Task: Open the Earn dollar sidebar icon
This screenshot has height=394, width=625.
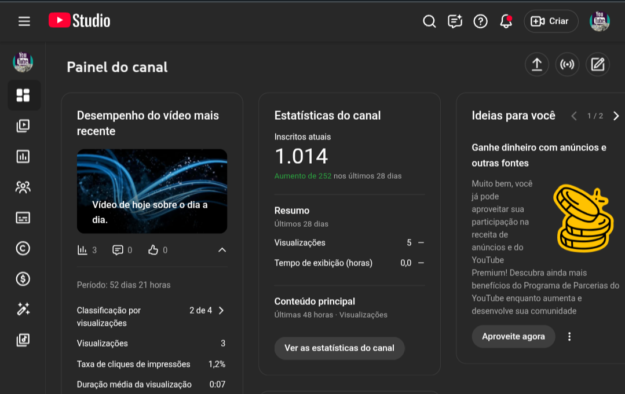Action: tap(23, 279)
